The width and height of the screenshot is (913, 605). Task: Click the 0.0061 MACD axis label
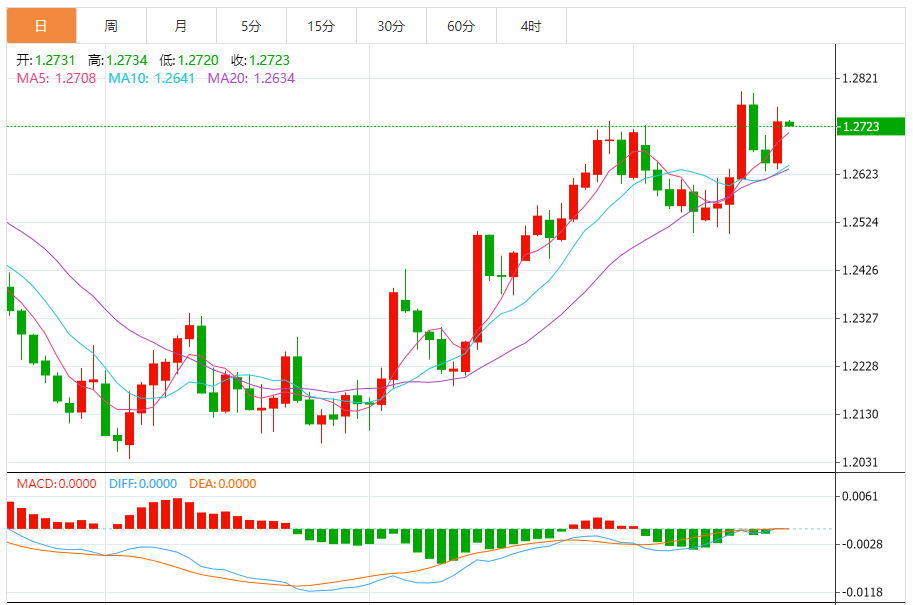pyautogui.click(x=860, y=497)
